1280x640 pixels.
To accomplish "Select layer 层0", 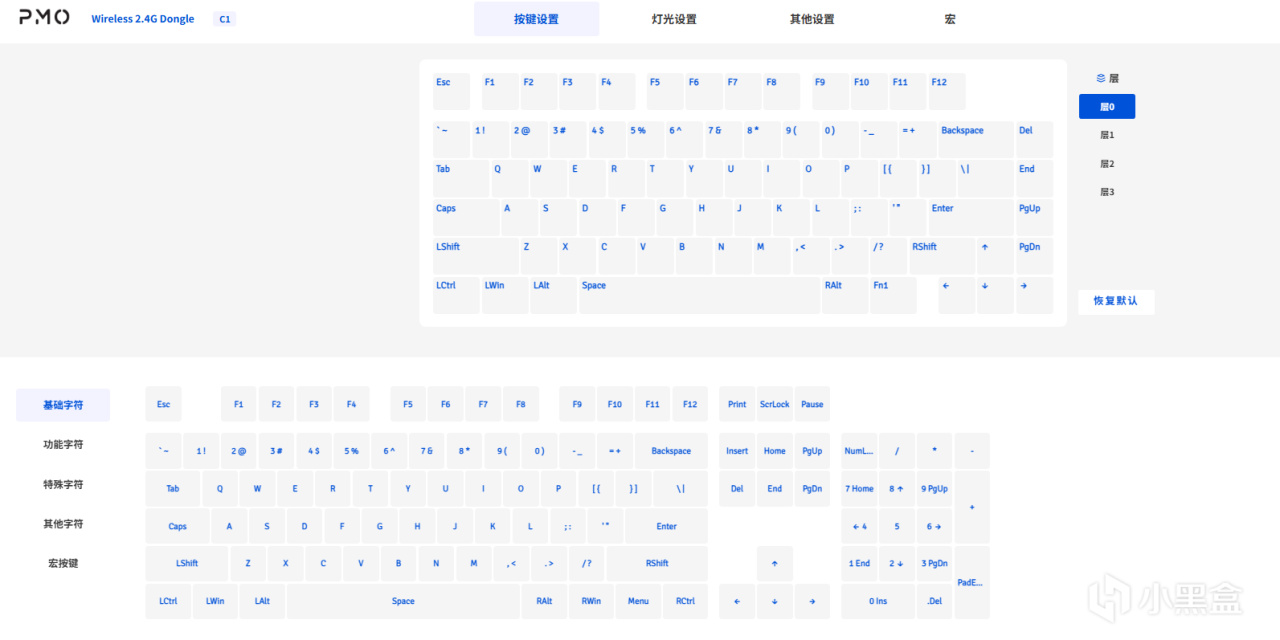I will click(x=1107, y=106).
